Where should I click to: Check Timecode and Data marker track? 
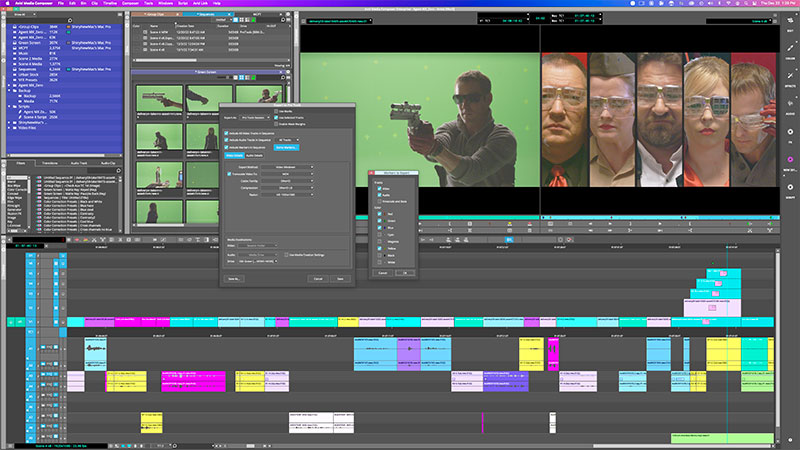(x=380, y=202)
